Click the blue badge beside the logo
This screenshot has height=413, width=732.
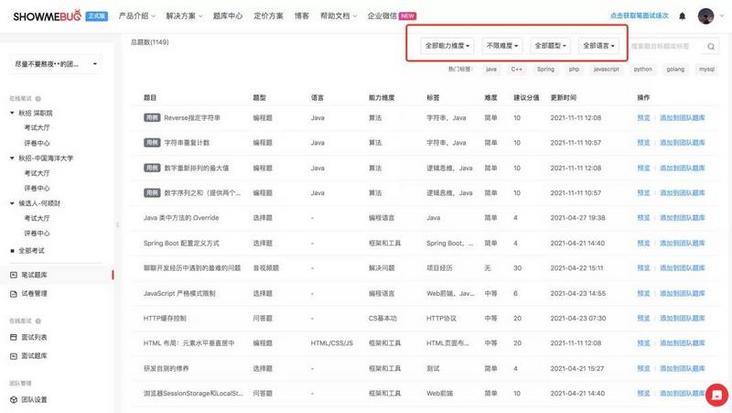tap(97, 16)
